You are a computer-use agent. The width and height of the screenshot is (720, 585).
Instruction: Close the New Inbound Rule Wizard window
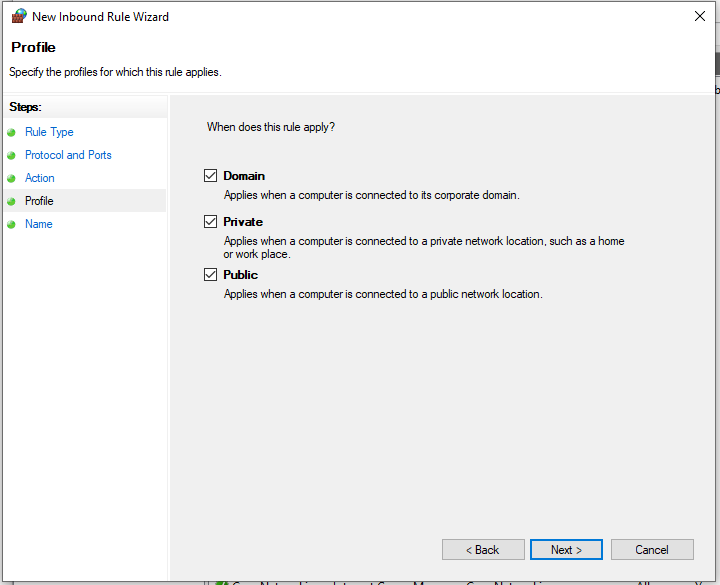pyautogui.click(x=697, y=16)
